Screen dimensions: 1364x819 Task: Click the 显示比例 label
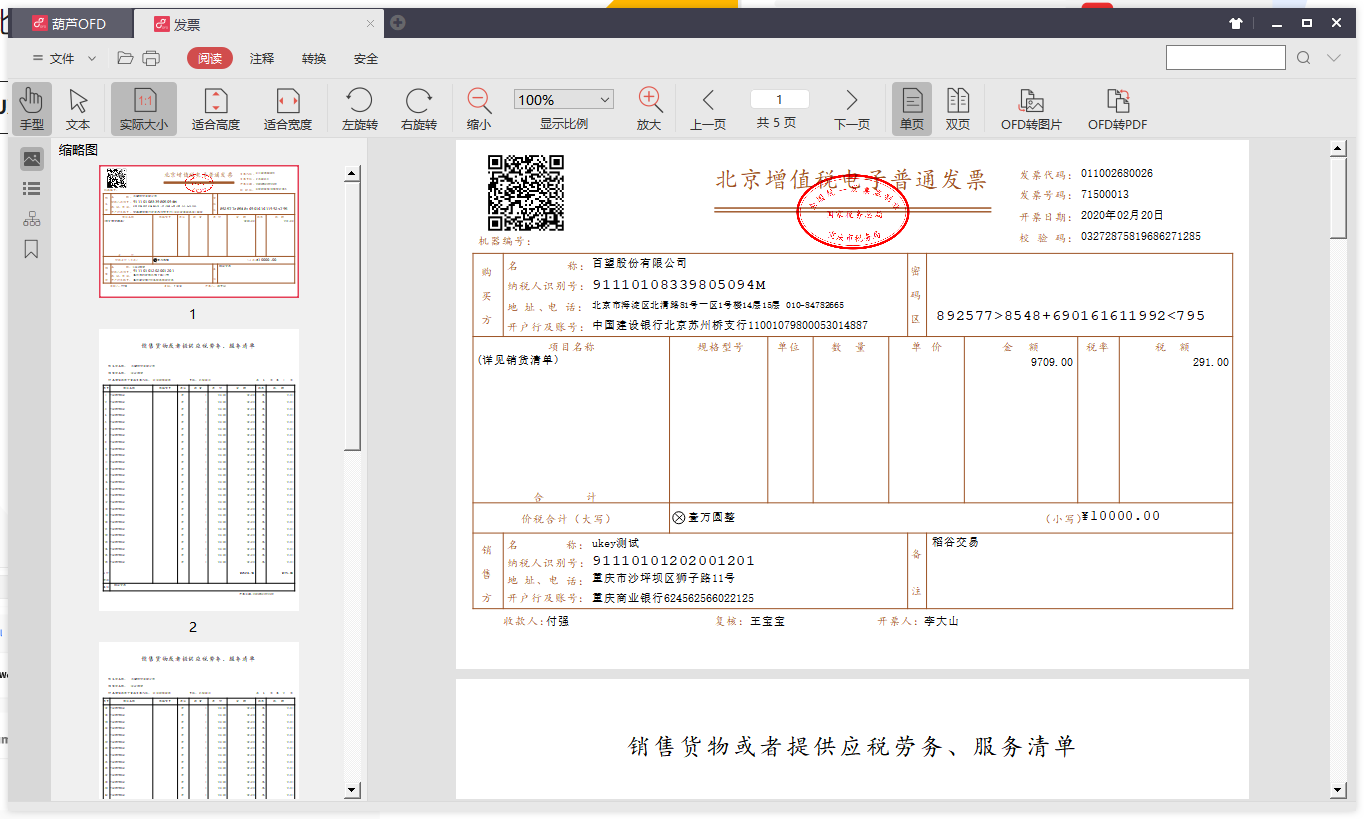(564, 124)
